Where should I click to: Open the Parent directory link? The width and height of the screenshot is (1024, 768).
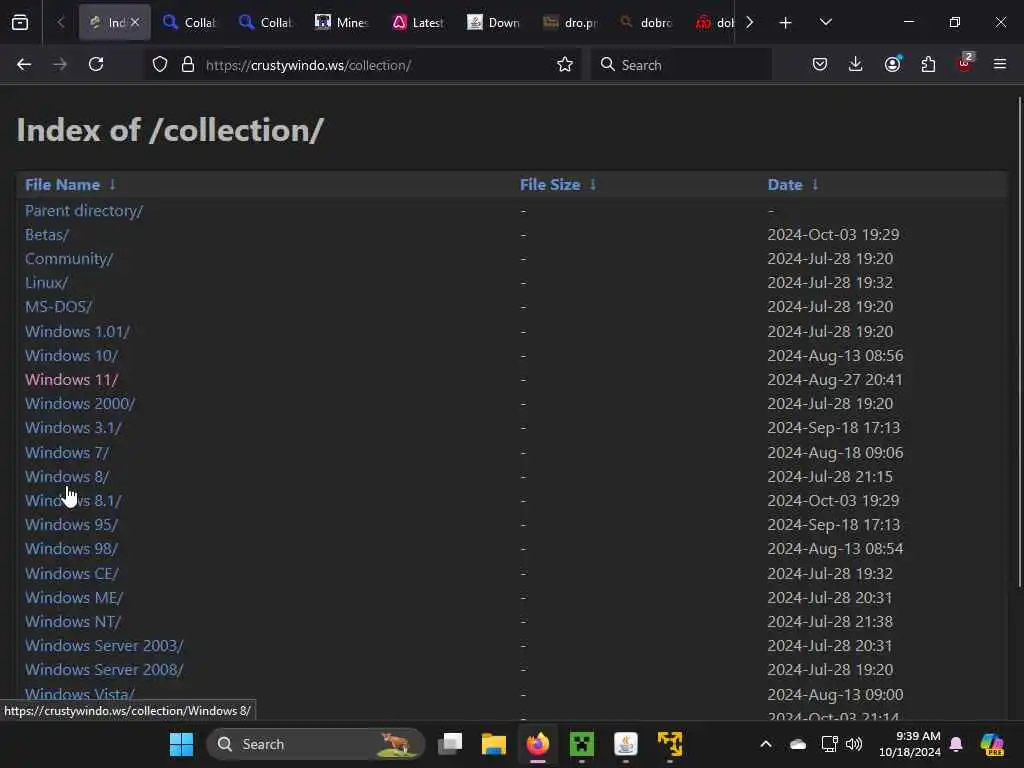coord(84,210)
